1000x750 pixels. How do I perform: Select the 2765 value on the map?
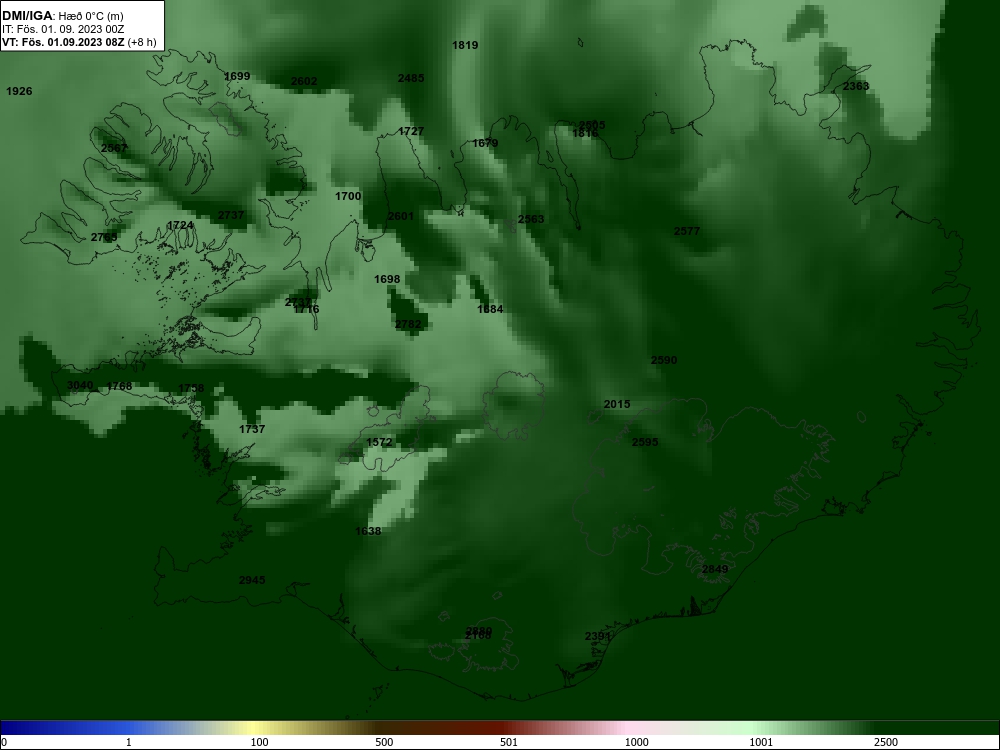pos(104,237)
